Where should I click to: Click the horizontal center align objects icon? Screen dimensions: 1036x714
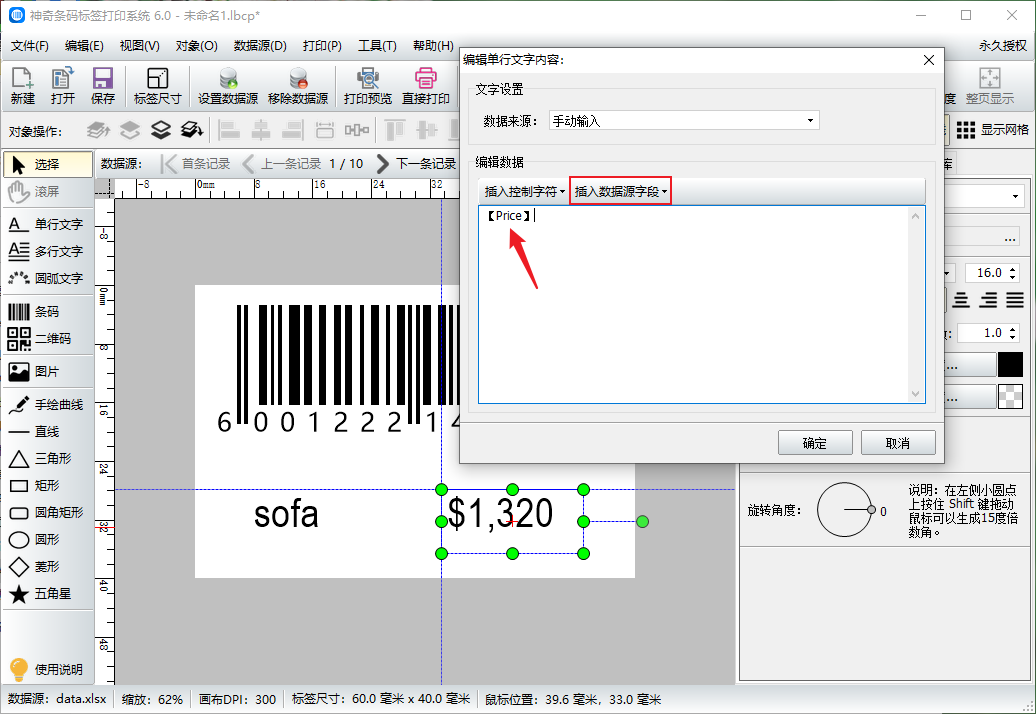pyautogui.click(x=261, y=130)
